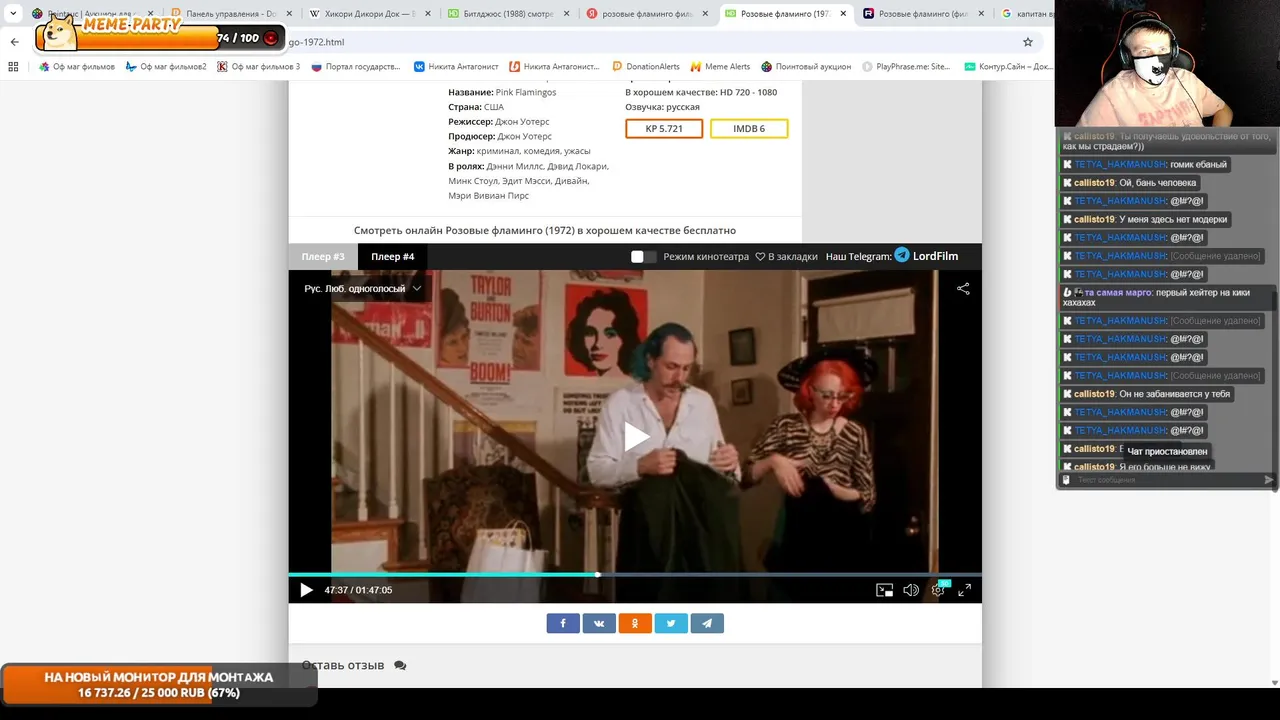1280x720 pixels.
Task: Share via Telegram button
Action: pos(707,623)
